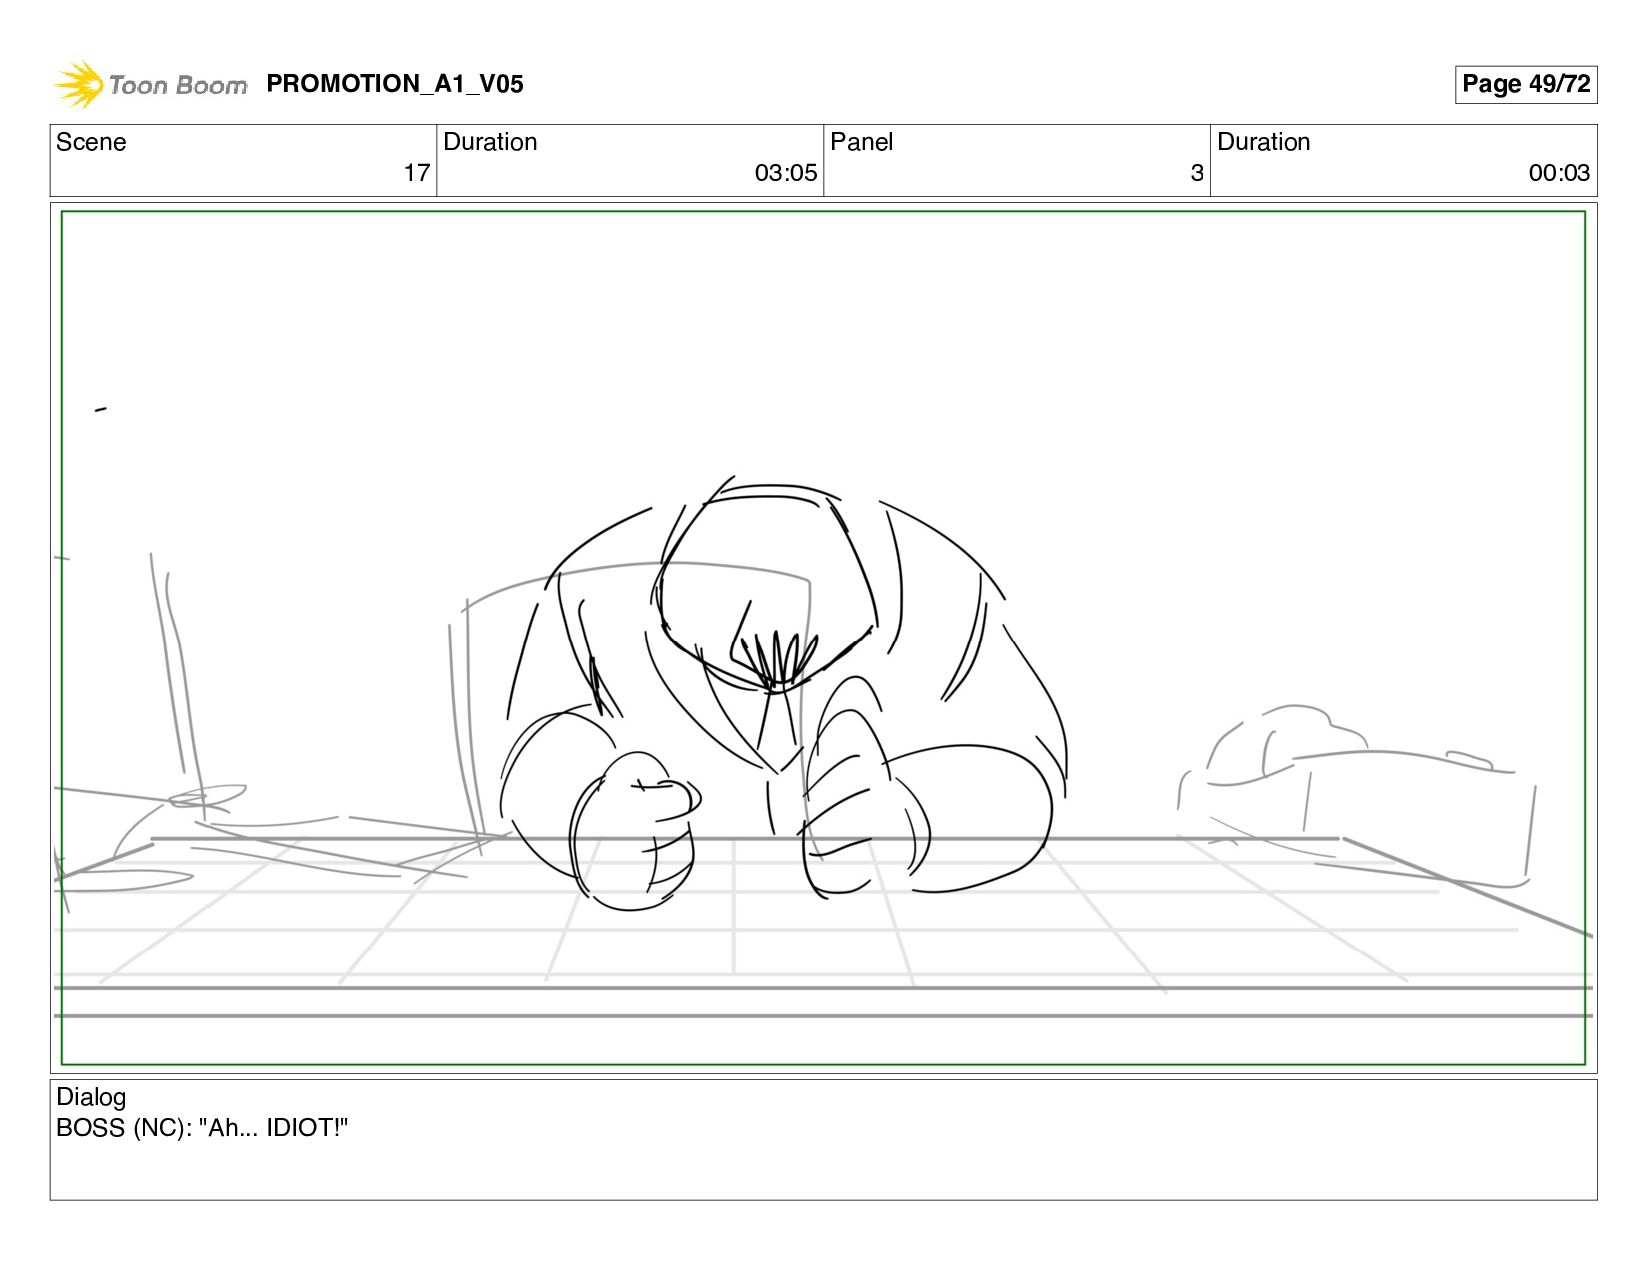The image size is (1650, 1275).
Task: Click the 'Panel' header label
Action: click(861, 142)
